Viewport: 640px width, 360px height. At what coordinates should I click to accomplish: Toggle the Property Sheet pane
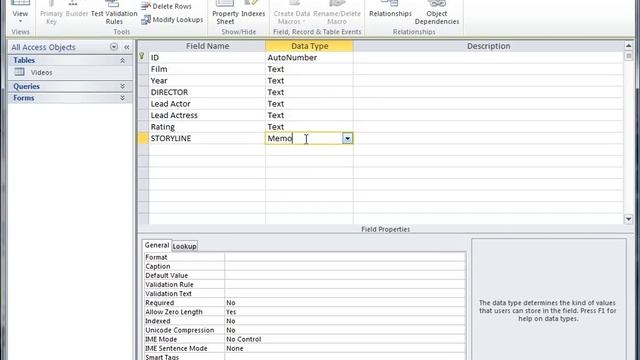[225, 13]
